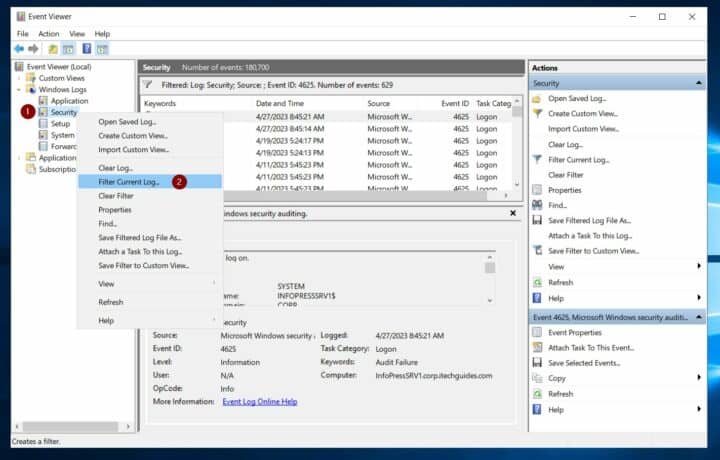The image size is (720, 460).
Task: Select the Application log in the tree
Action: (69, 101)
